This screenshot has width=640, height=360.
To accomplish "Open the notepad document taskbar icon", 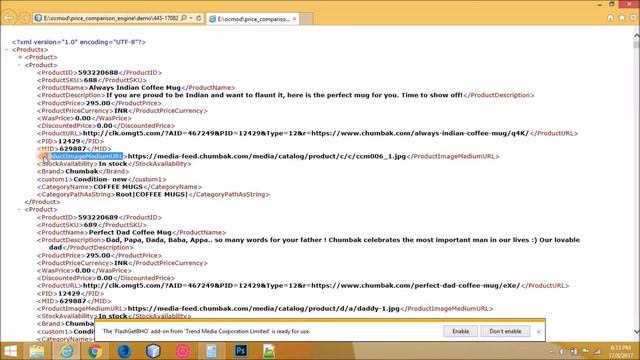I will click(211, 351).
